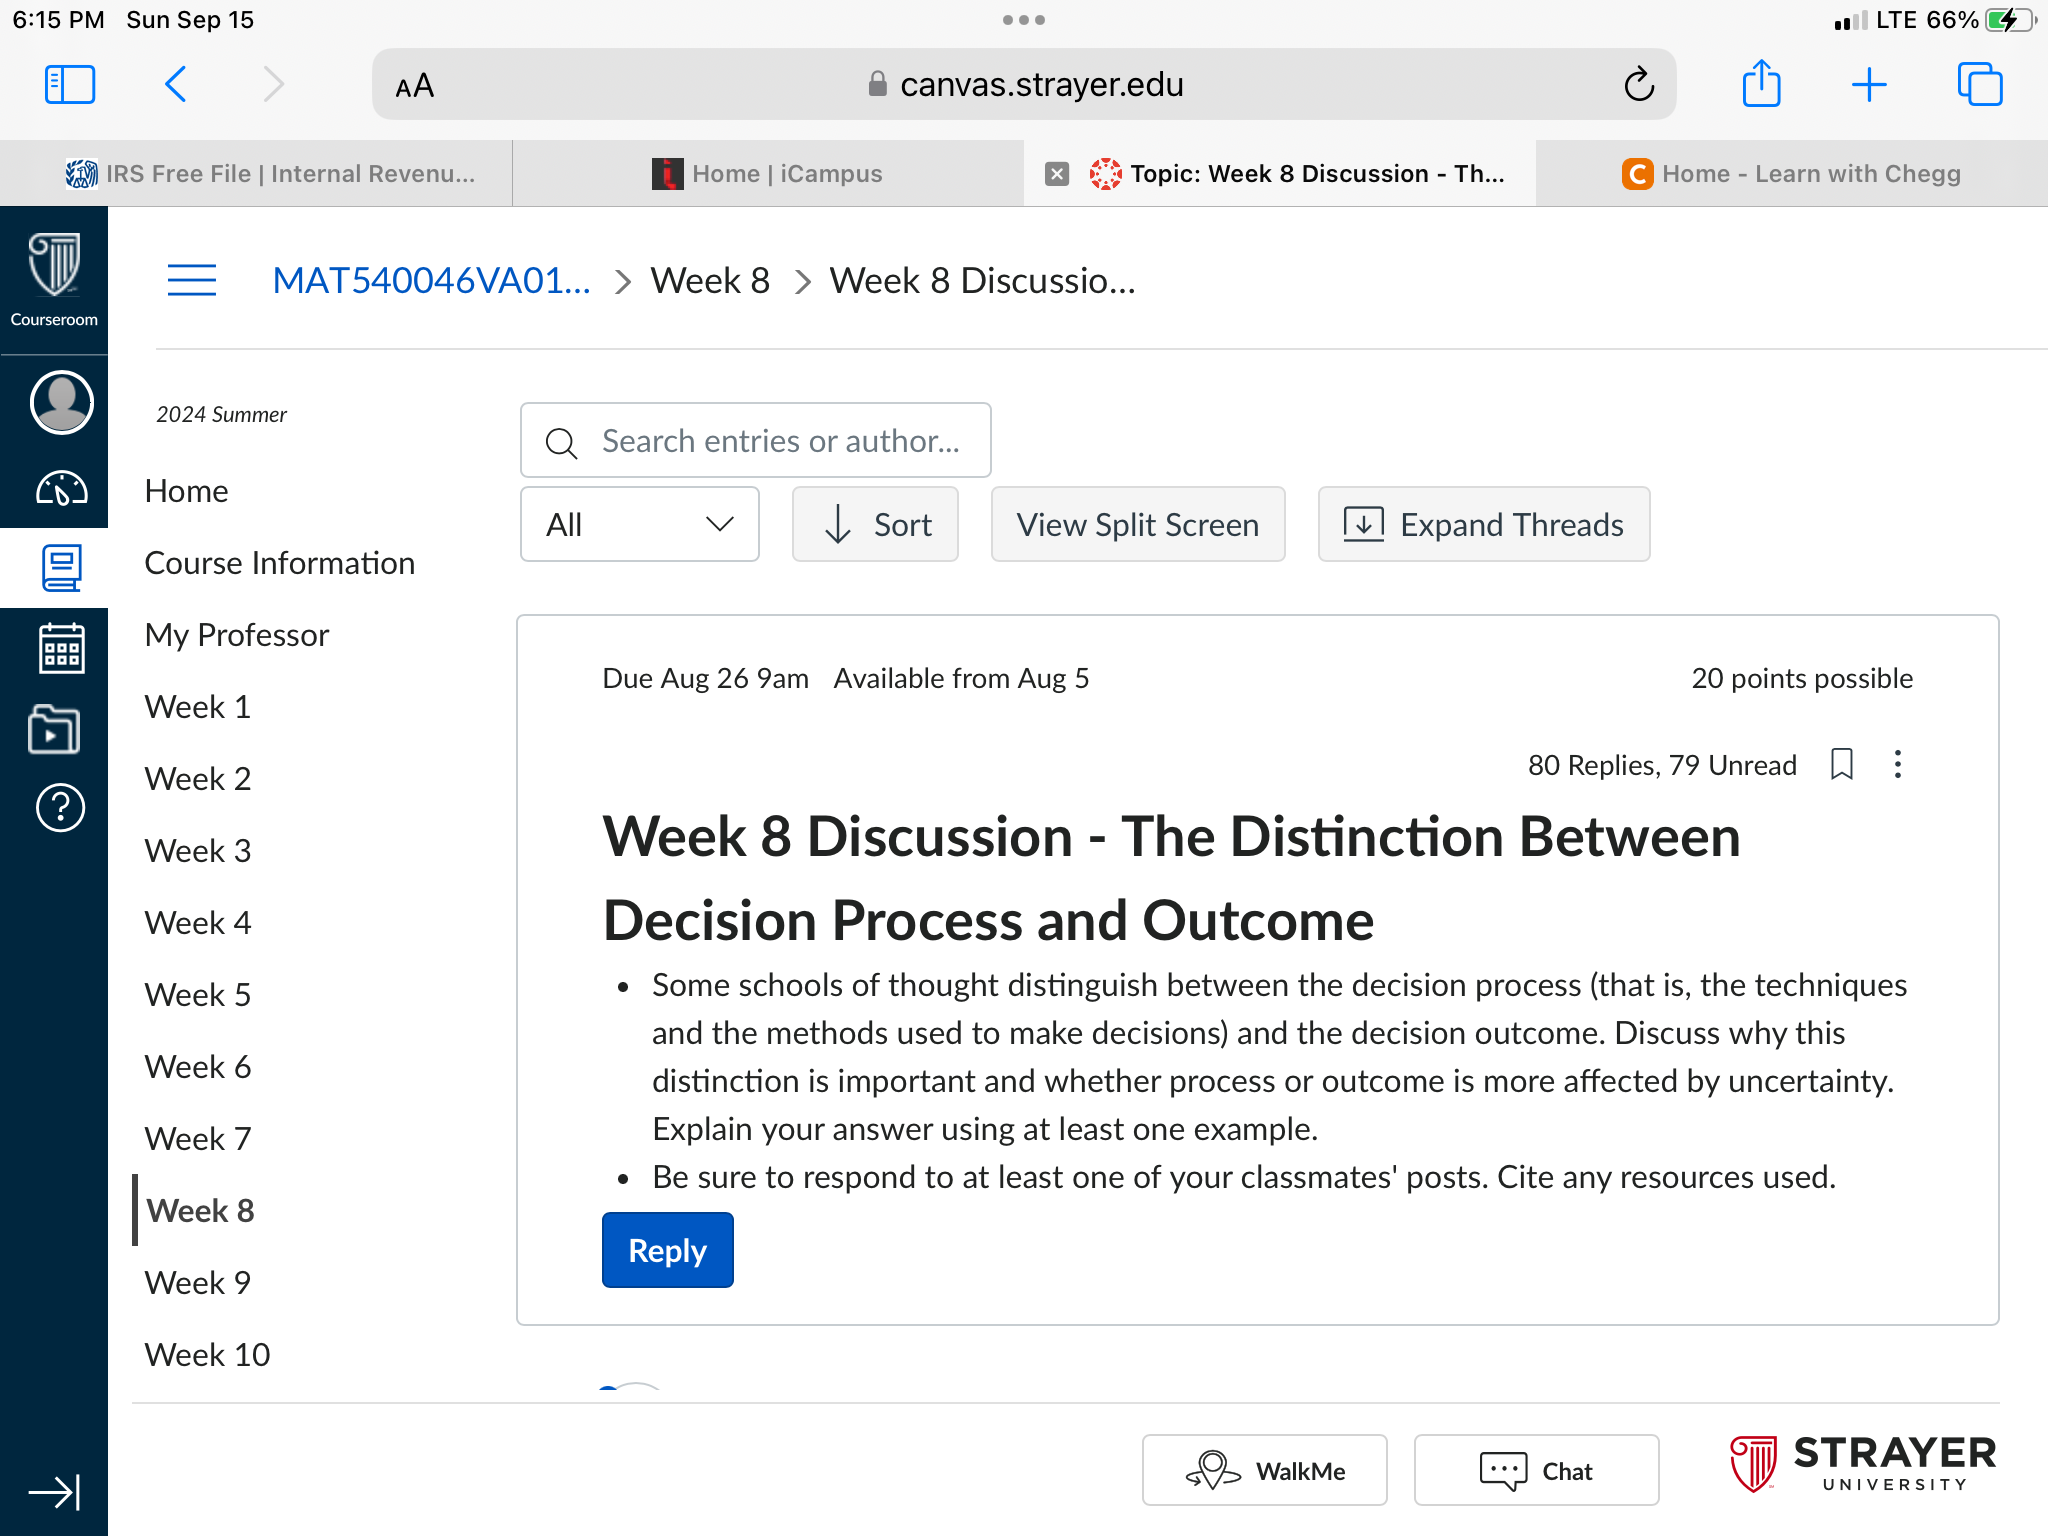The image size is (2048, 1536).
Task: Click the Search entries or author field
Action: 756,441
